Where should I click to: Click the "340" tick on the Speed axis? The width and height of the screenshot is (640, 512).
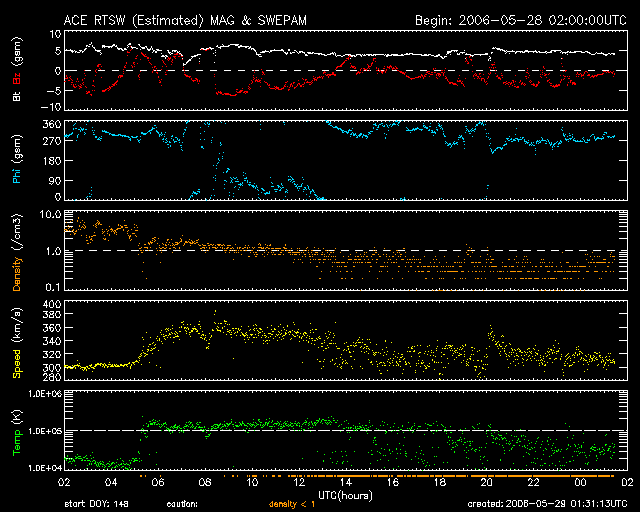coord(52,341)
